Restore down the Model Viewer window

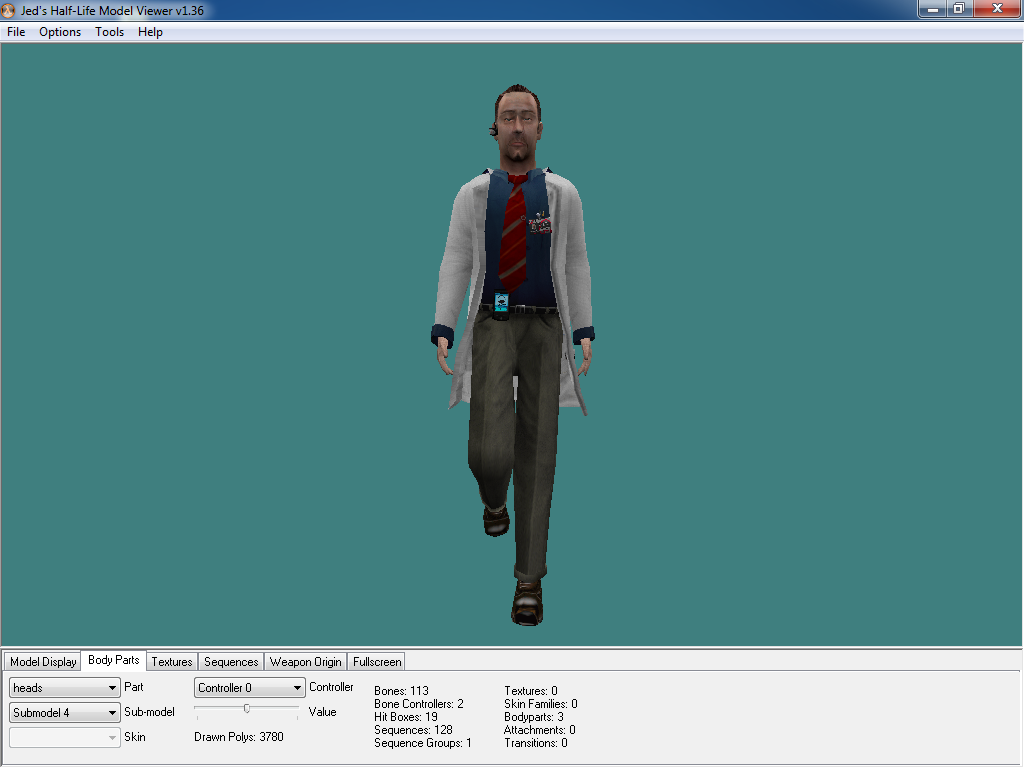959,9
